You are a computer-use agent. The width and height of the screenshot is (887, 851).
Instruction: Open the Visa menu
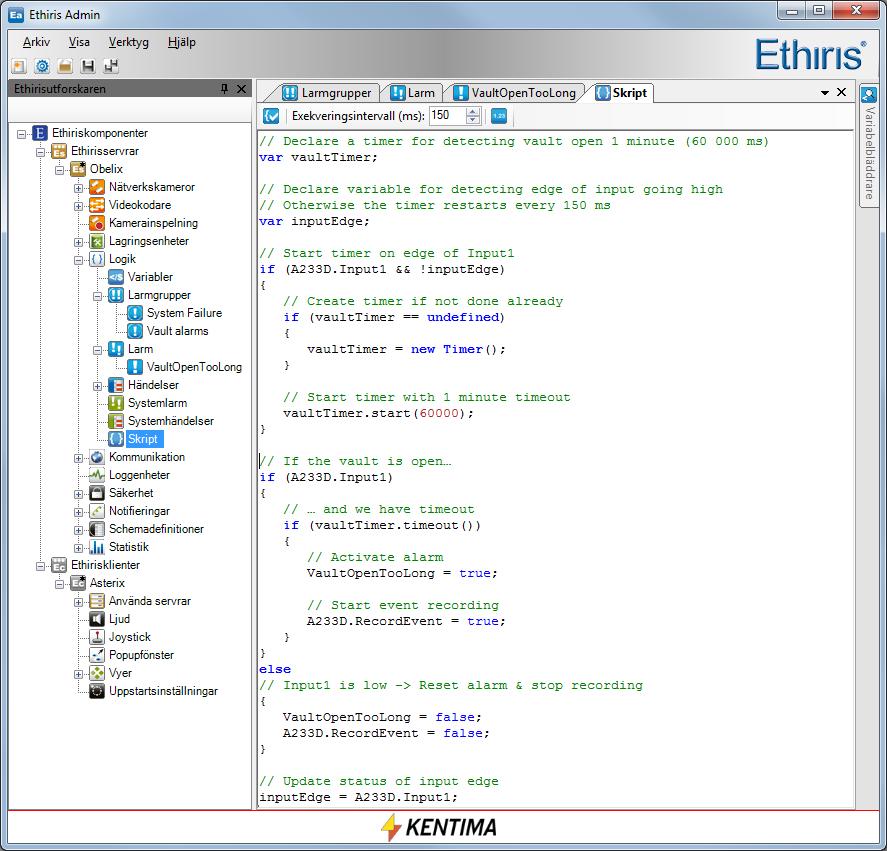click(79, 42)
